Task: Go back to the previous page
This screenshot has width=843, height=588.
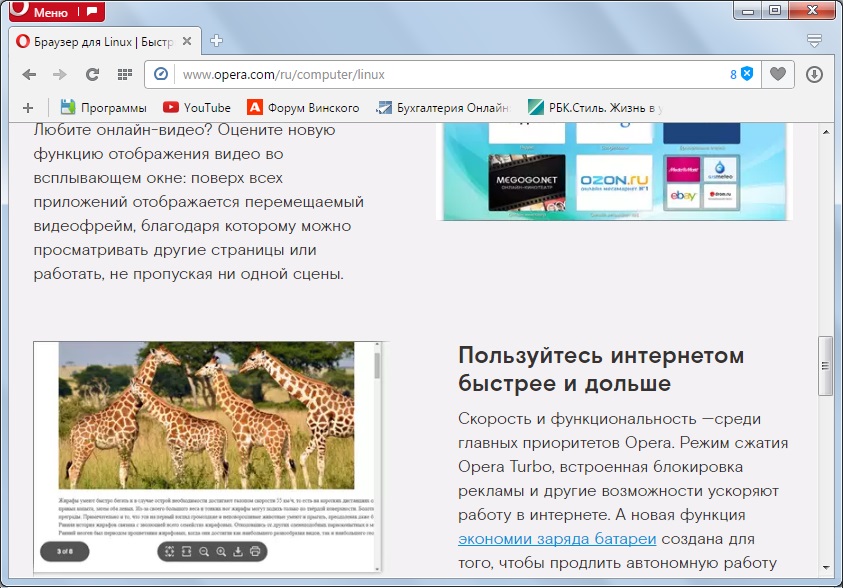Action: (x=29, y=74)
